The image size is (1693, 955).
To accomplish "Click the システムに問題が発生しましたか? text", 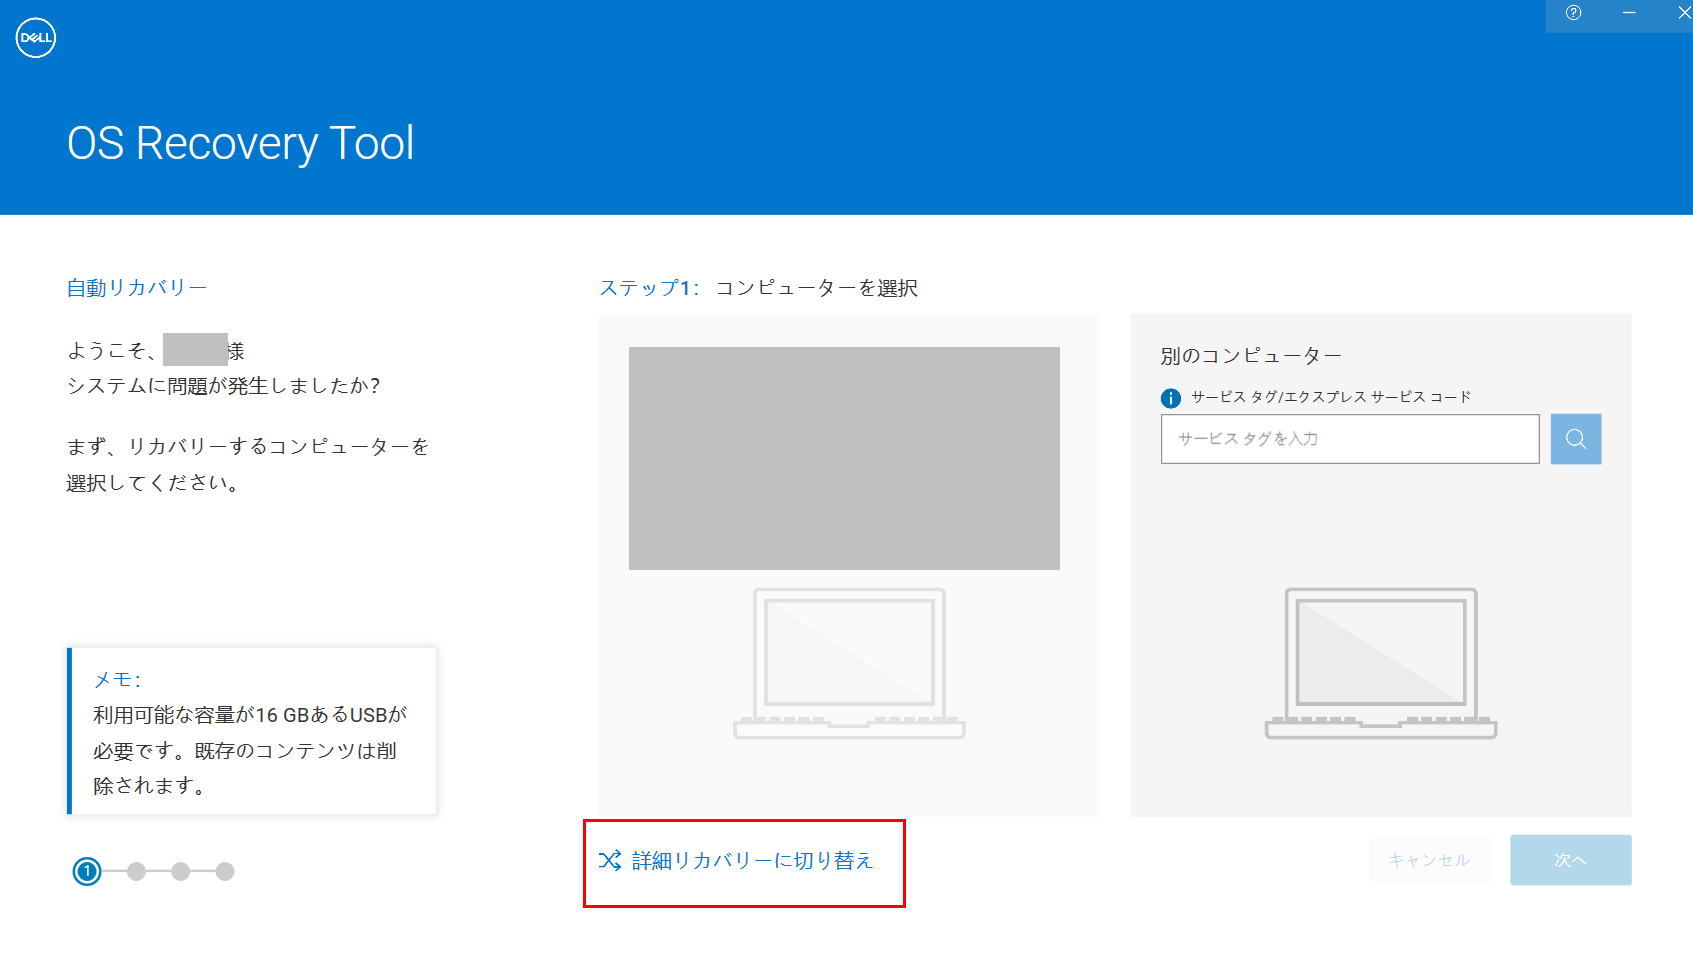I will 224,386.
